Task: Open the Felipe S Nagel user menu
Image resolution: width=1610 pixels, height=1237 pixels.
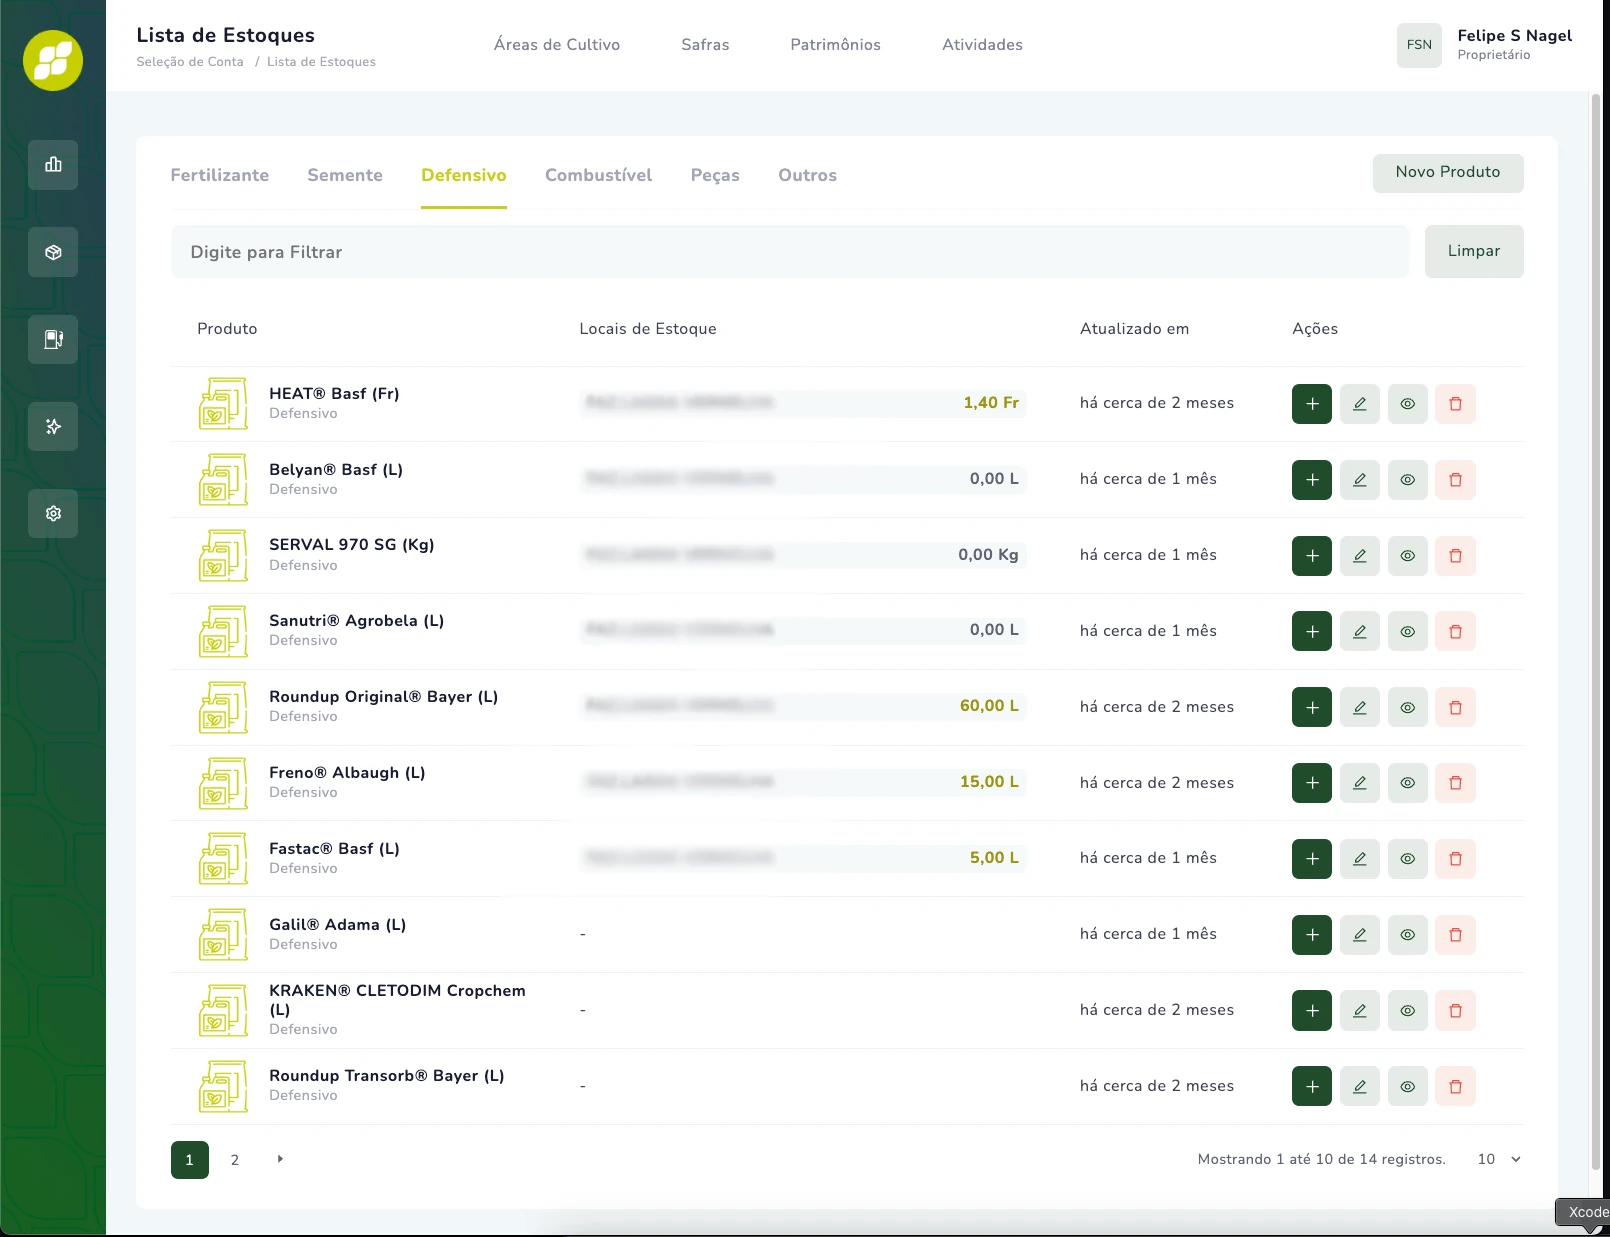Action: (x=1484, y=45)
